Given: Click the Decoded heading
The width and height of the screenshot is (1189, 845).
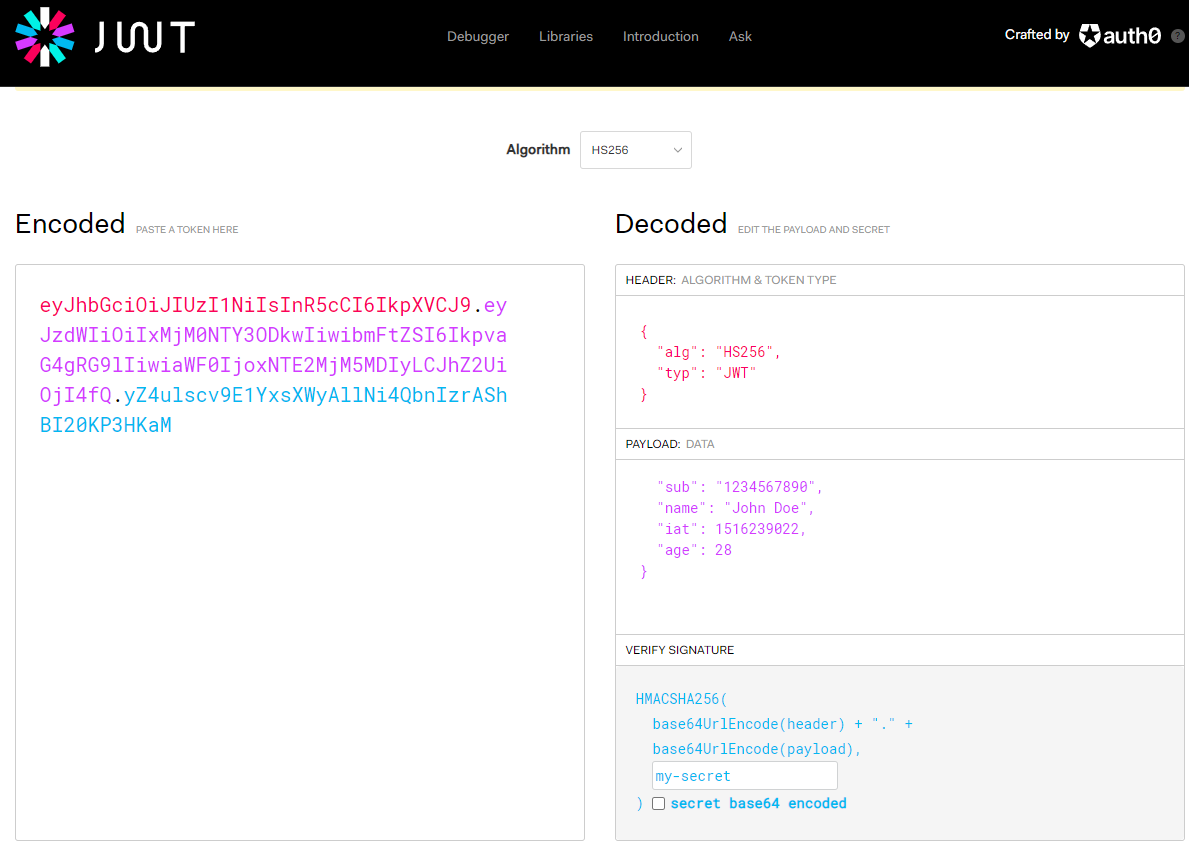Looking at the screenshot, I should [x=671, y=224].
